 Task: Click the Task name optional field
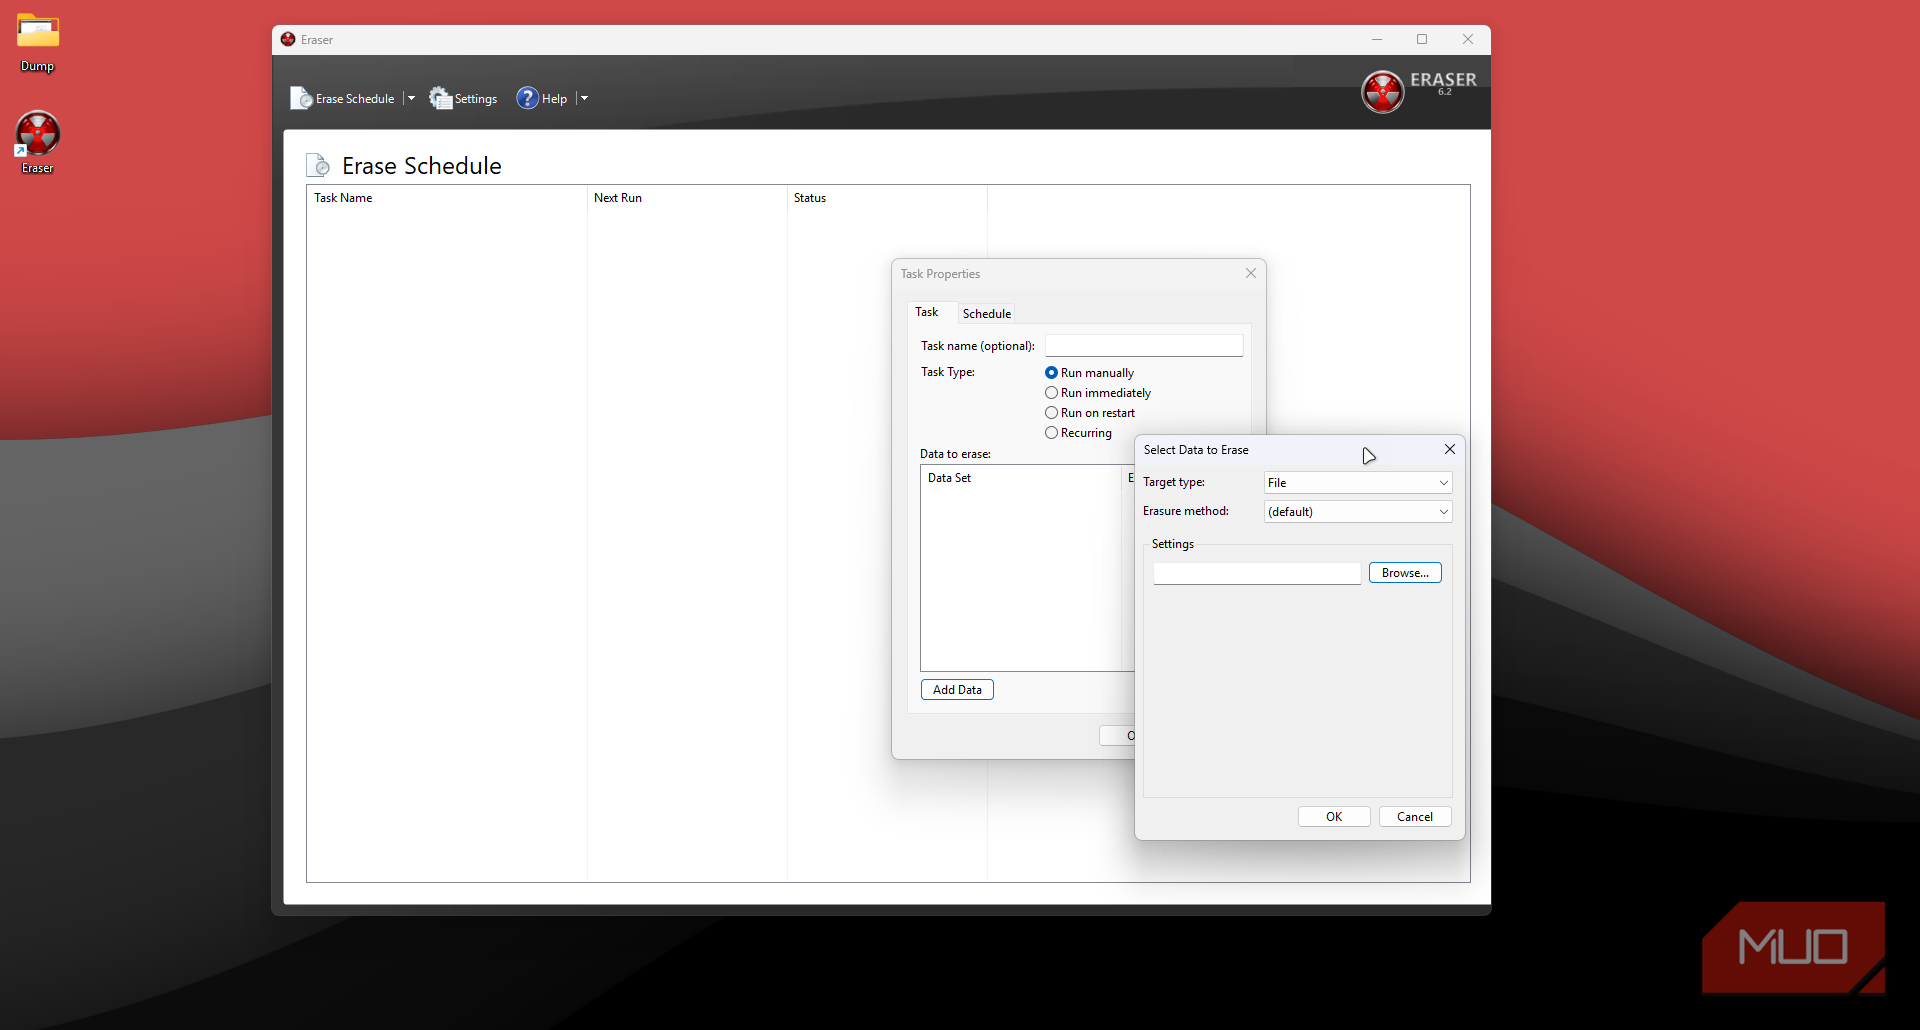click(1144, 346)
